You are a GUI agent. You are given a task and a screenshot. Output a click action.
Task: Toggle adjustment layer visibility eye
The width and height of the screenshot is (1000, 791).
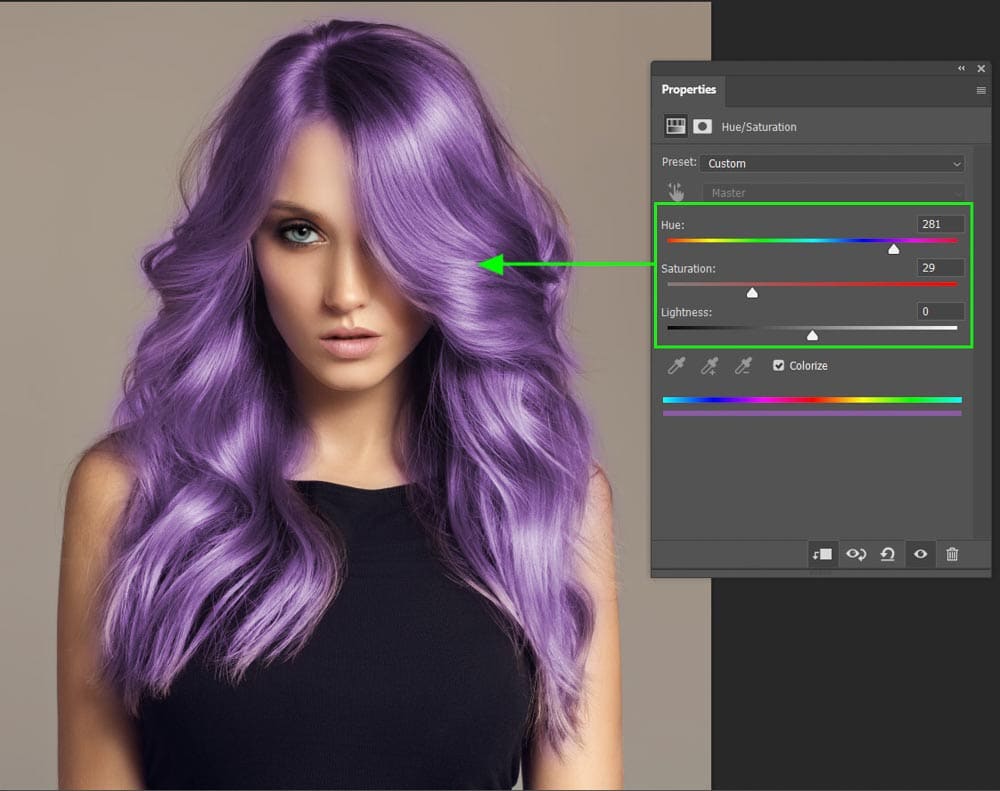920,554
